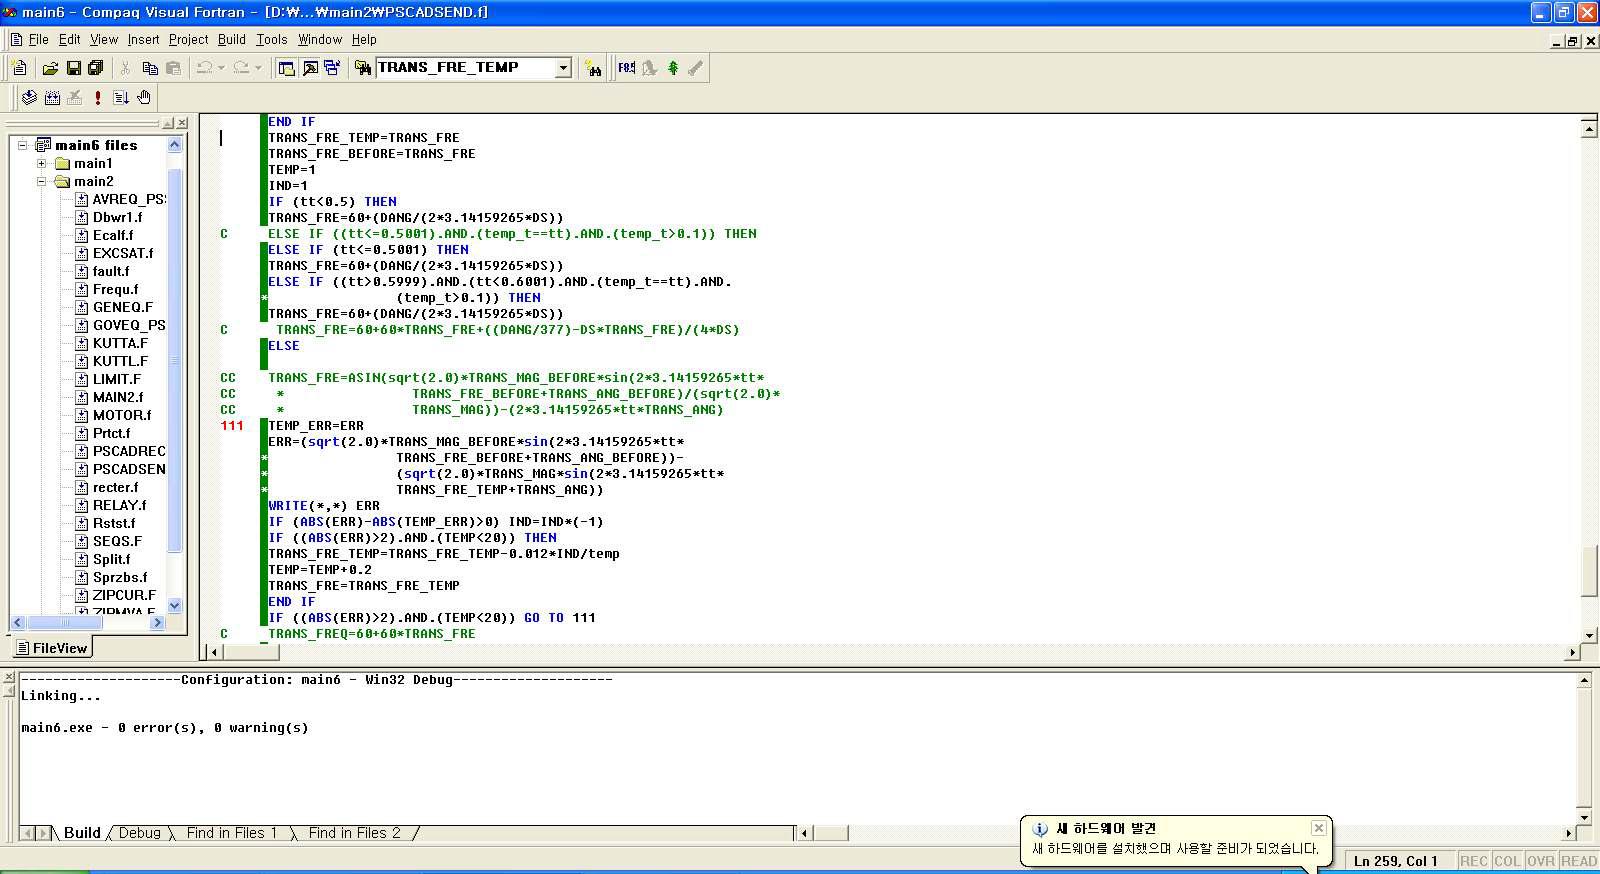
Task: Click the Find binoculars icon beside the combo box
Action: [594, 68]
